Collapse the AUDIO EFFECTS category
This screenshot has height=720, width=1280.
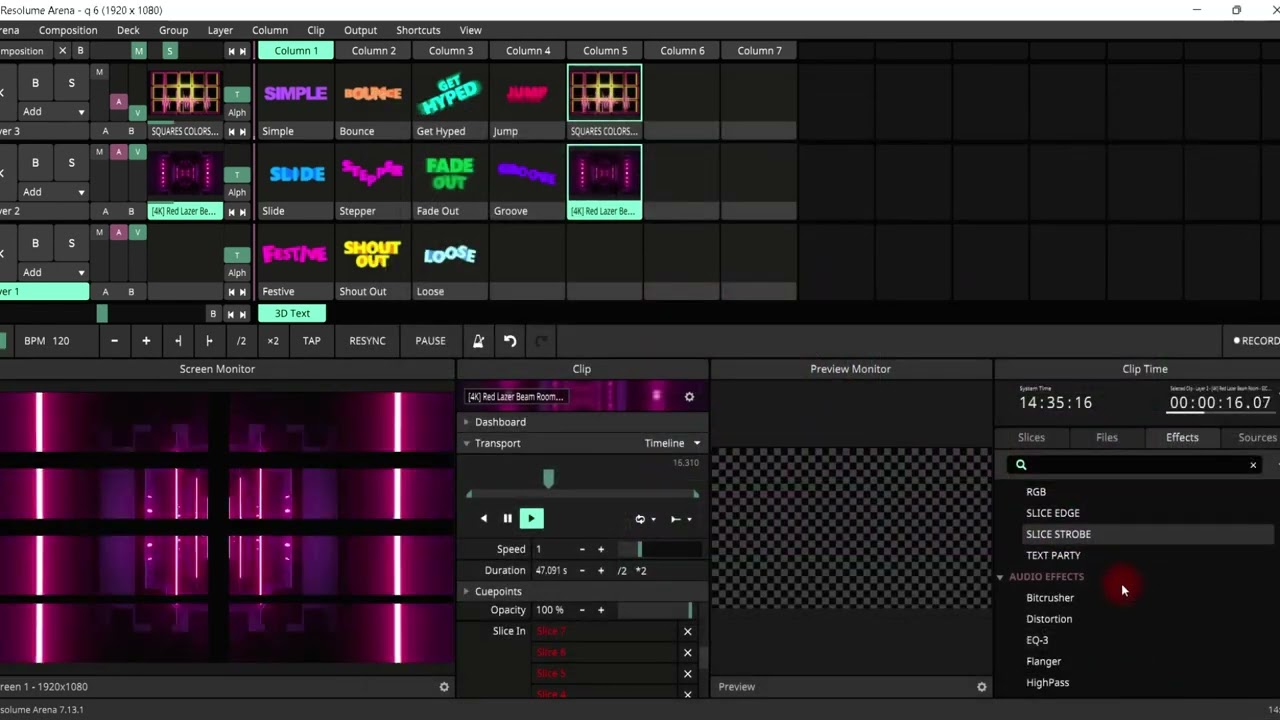1000,577
